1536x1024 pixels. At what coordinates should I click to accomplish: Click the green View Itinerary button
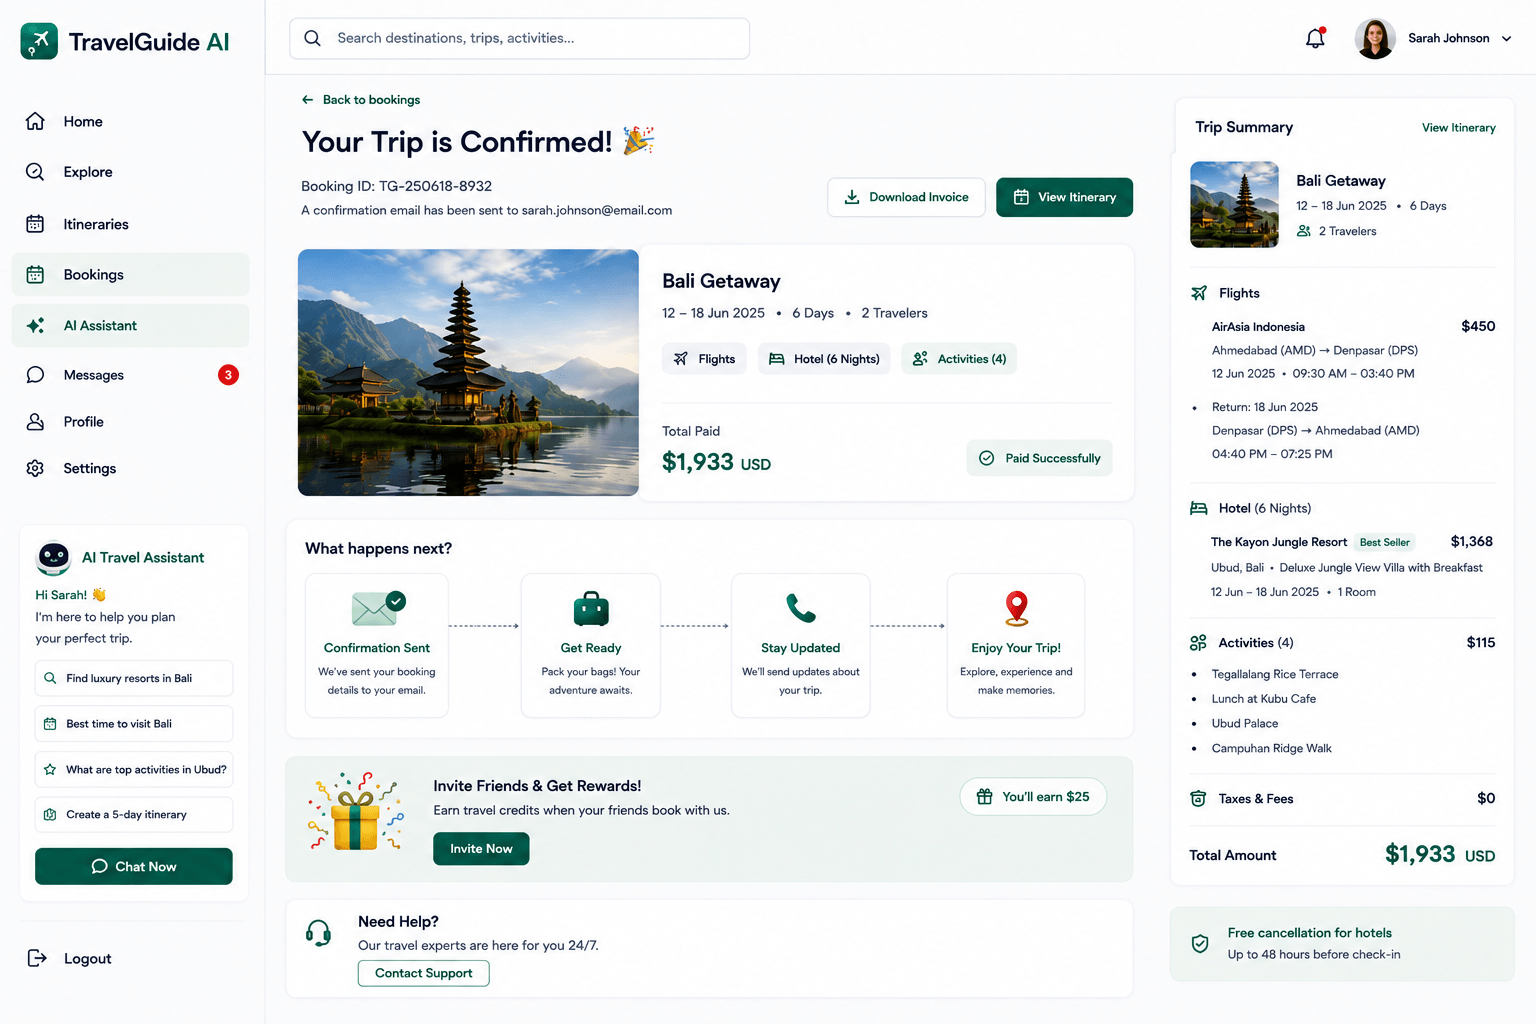(1064, 197)
